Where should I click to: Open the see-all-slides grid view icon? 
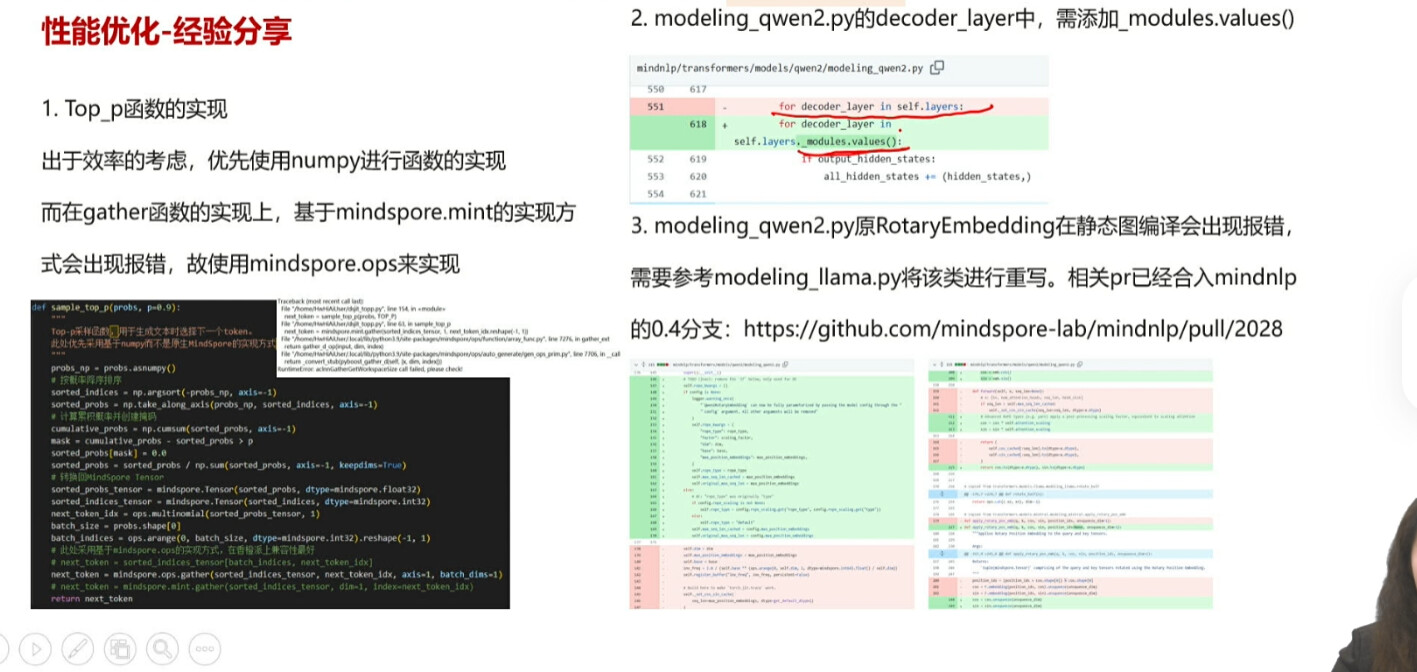tap(122, 650)
